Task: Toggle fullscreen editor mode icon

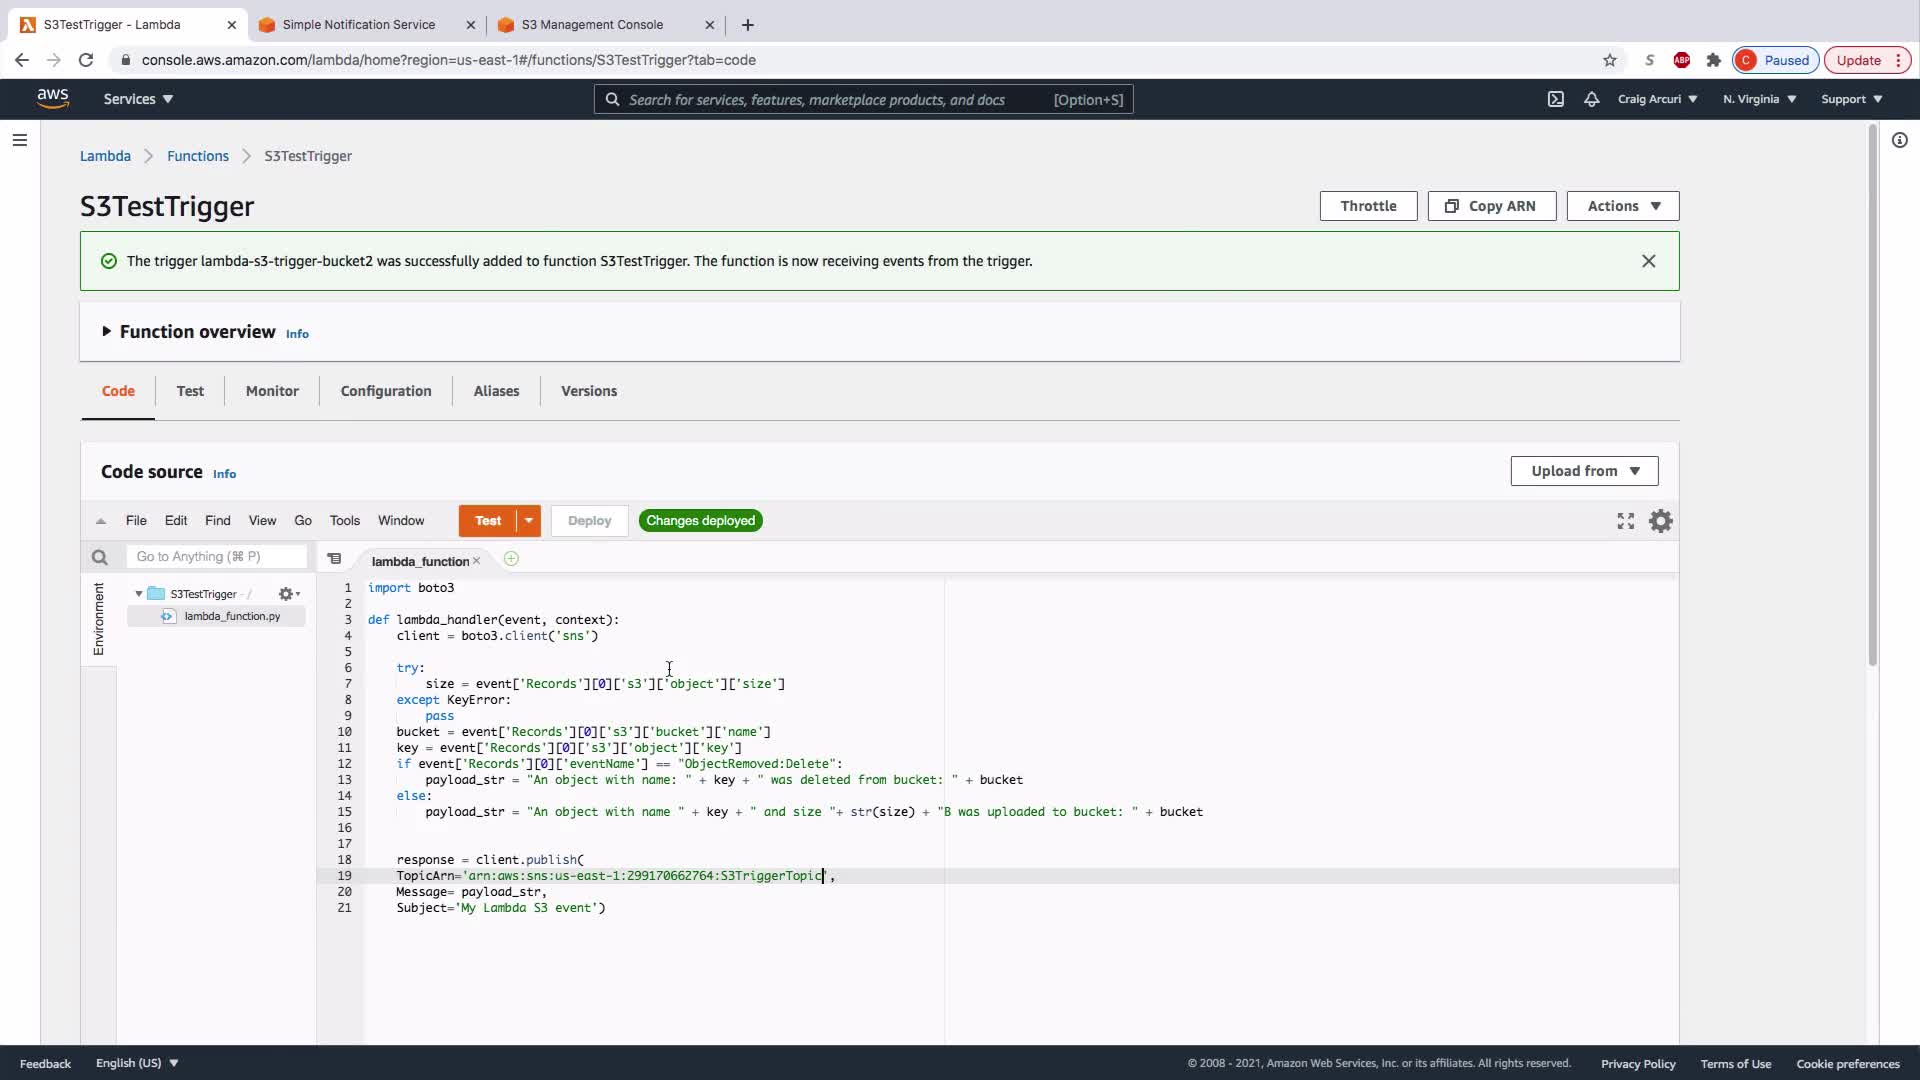Action: (1625, 521)
